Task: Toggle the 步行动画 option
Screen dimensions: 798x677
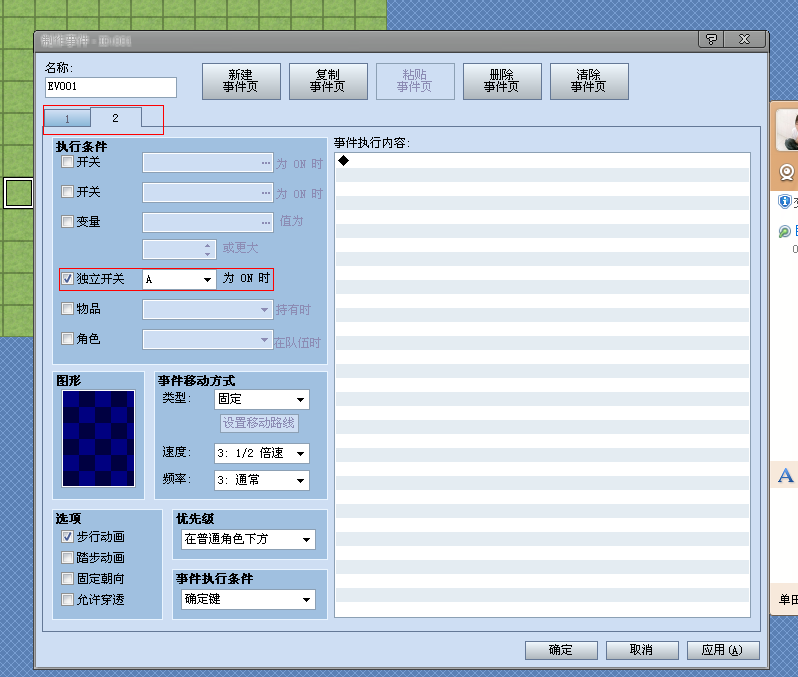Action: click(67, 537)
